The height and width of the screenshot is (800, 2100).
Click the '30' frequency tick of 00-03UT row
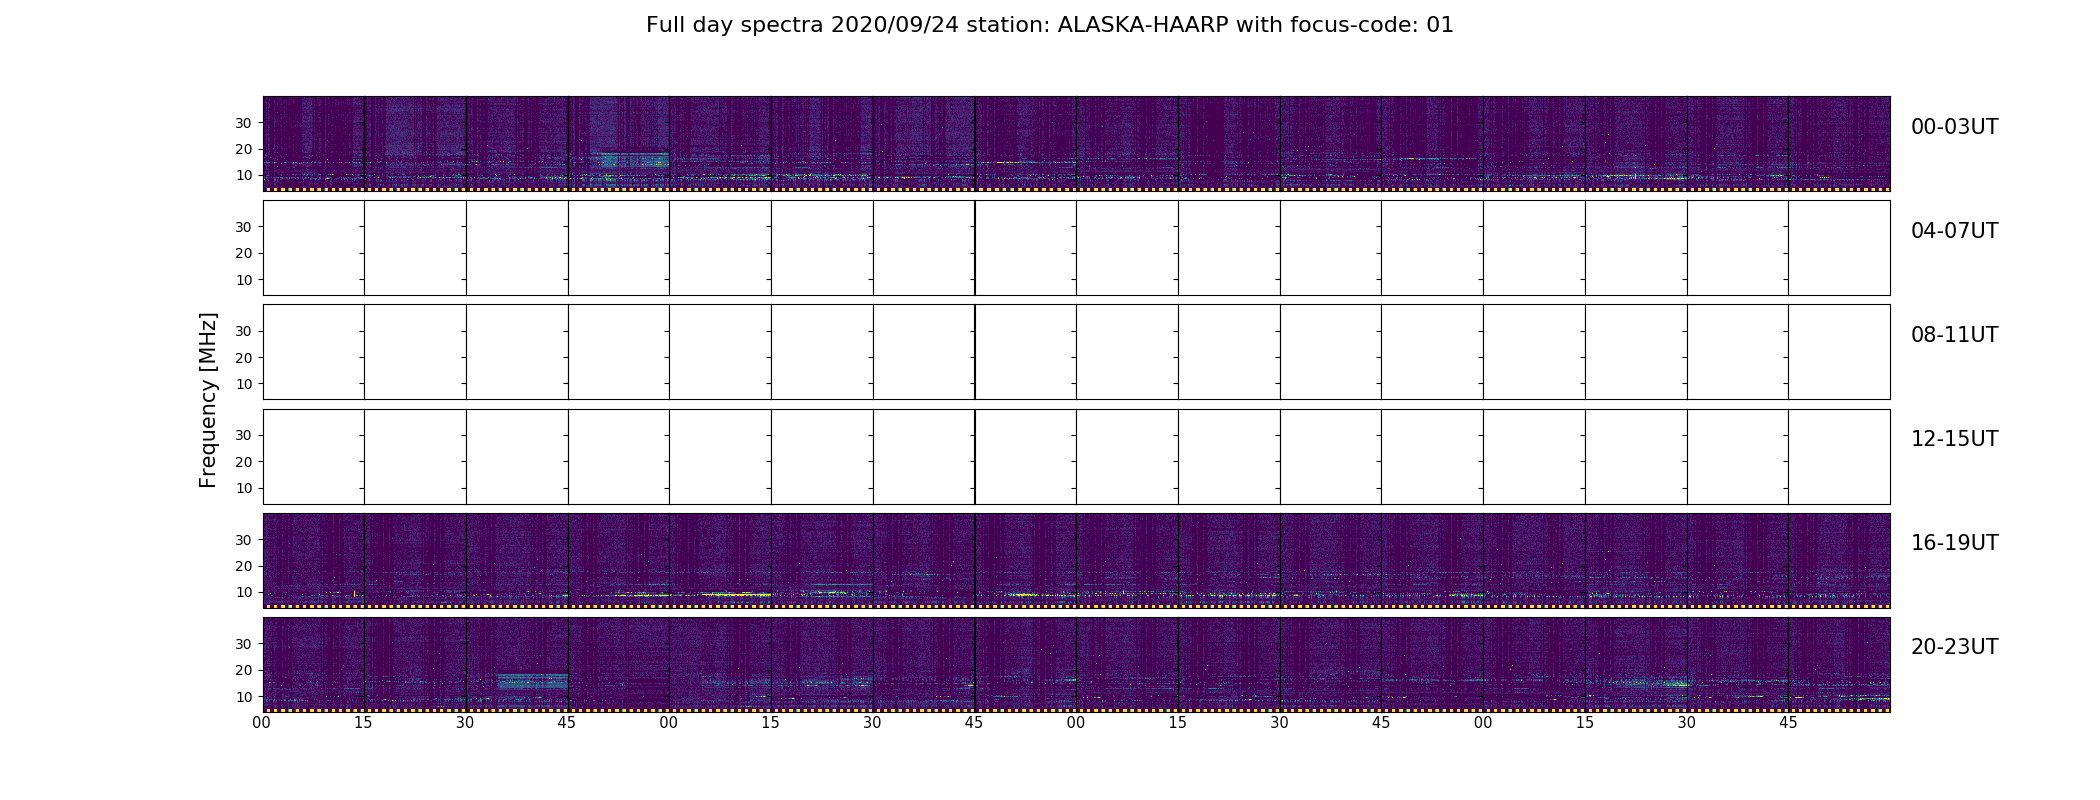pos(243,123)
